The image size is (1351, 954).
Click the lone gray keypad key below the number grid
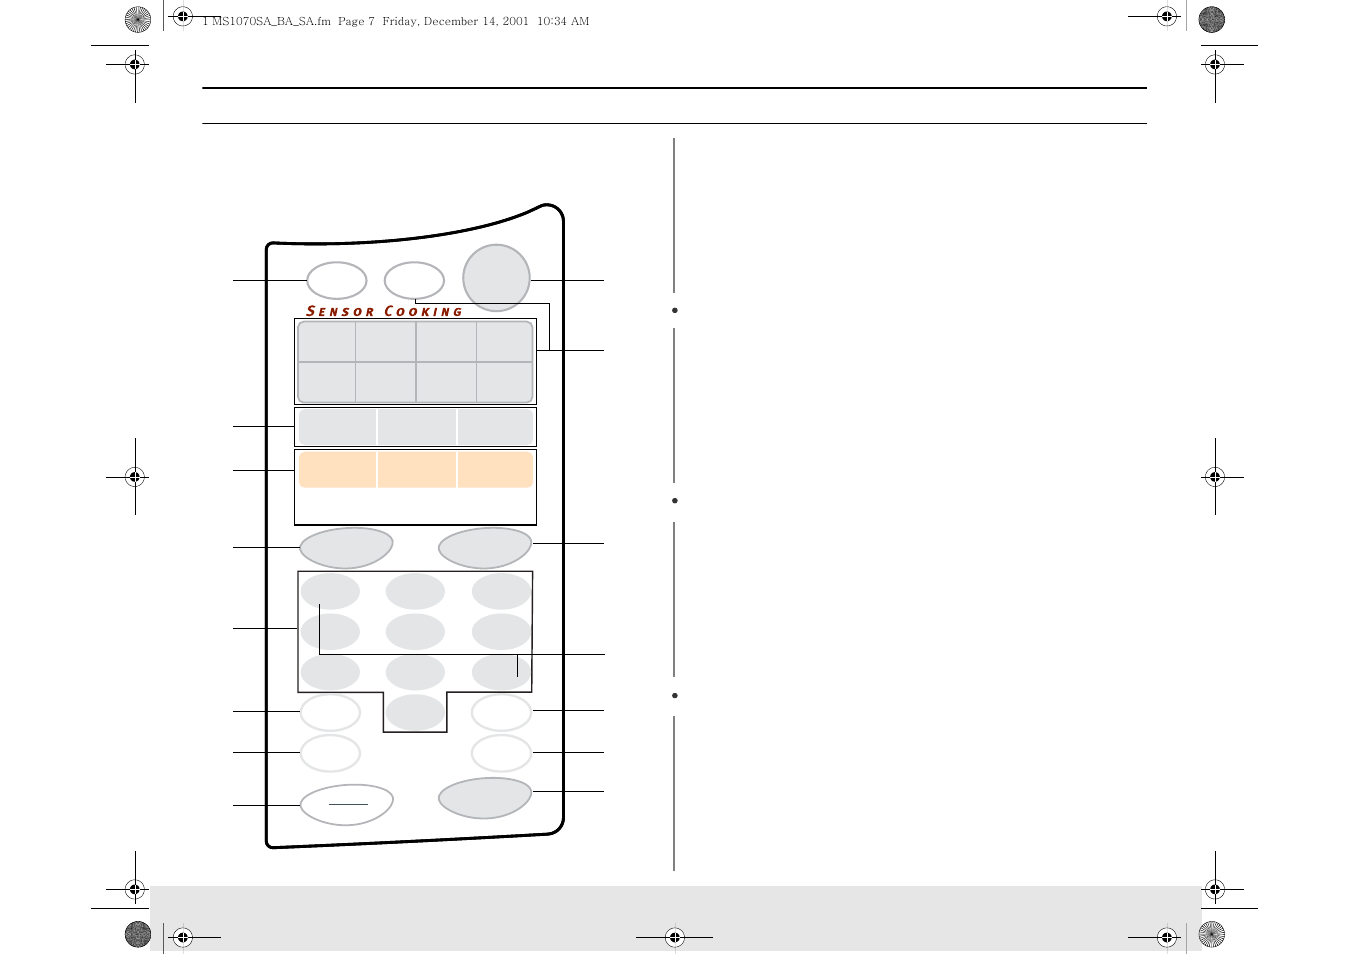coord(415,712)
